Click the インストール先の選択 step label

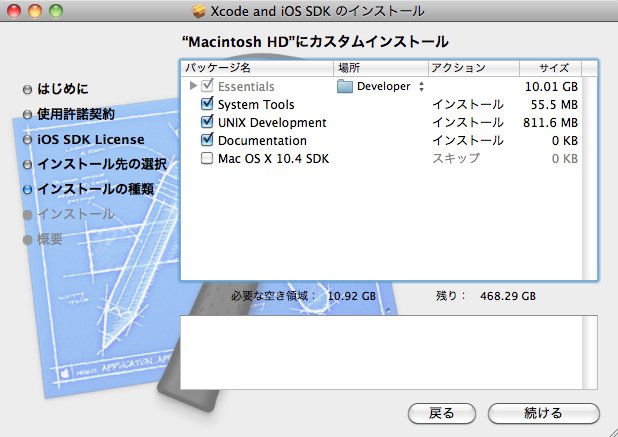coord(102,164)
